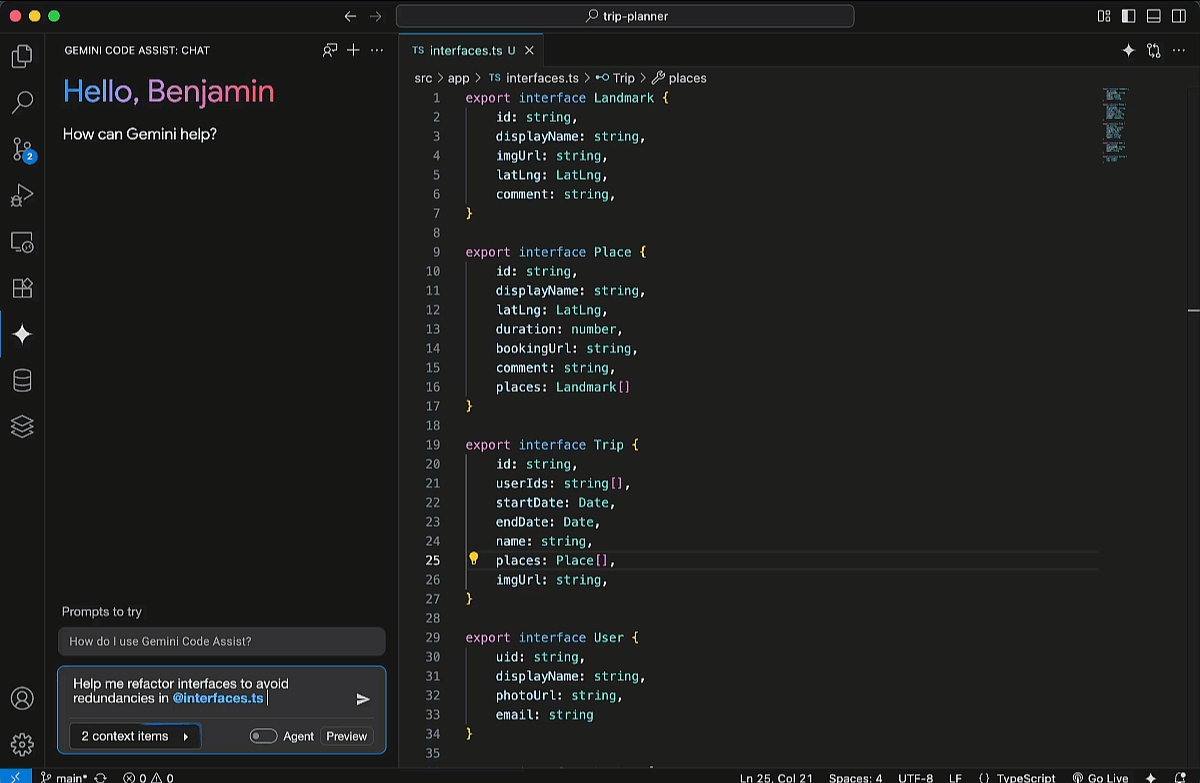Click the sync changes icon in status bar
Image resolution: width=1200 pixels, height=783 pixels.
pyautogui.click(x=100, y=777)
